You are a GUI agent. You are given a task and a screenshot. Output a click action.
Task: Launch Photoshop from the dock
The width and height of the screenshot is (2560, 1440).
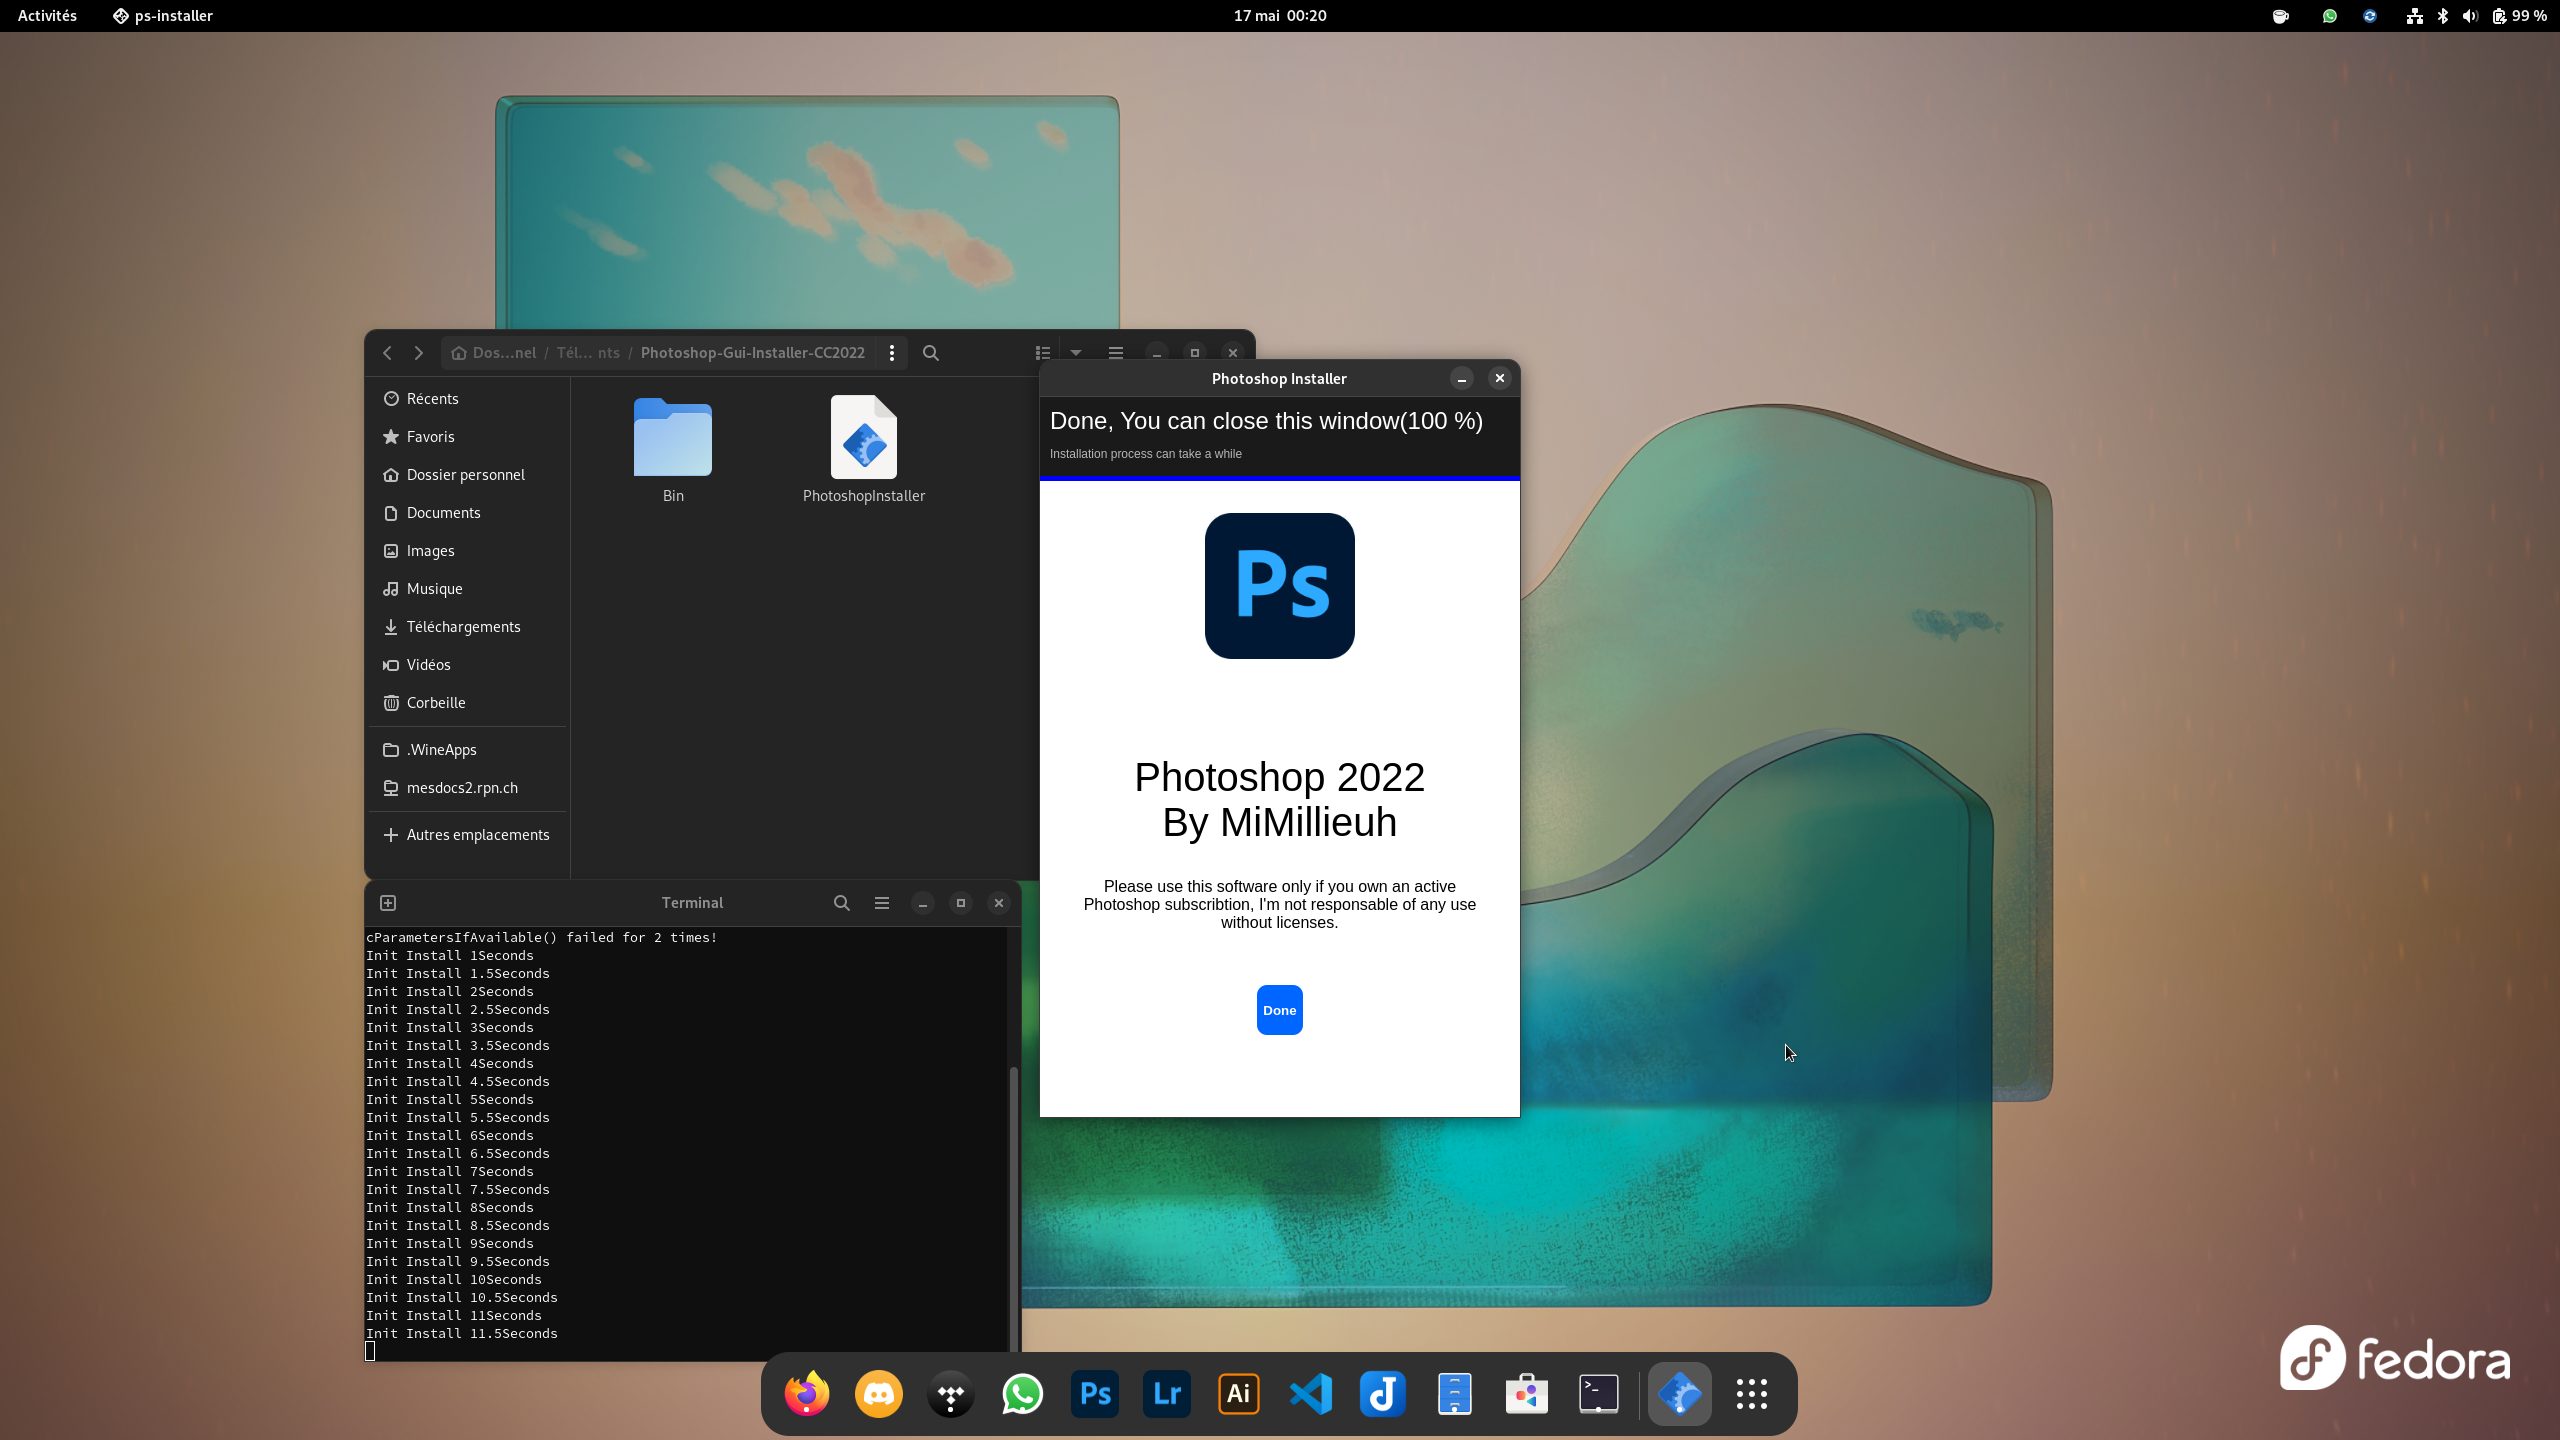[x=1095, y=1394]
